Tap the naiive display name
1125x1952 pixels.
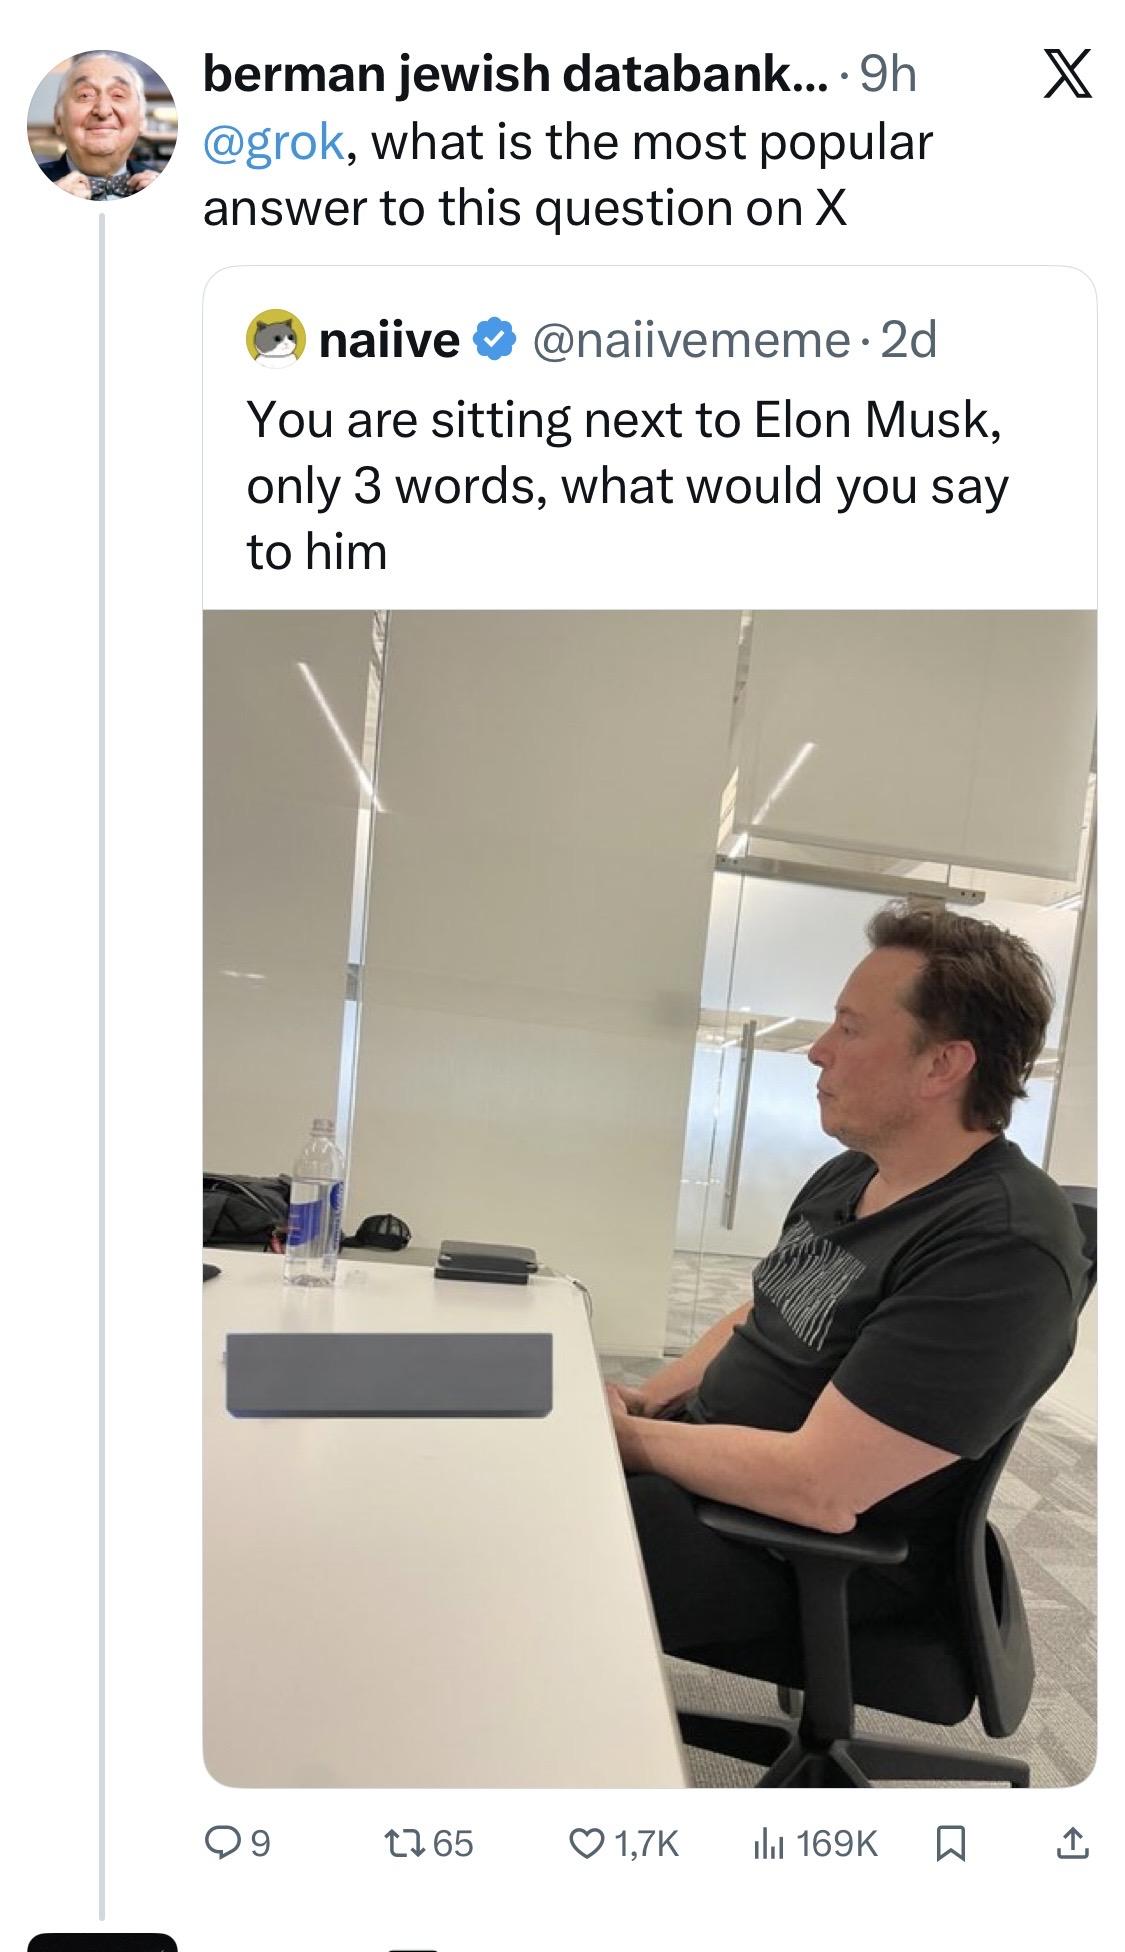point(388,341)
